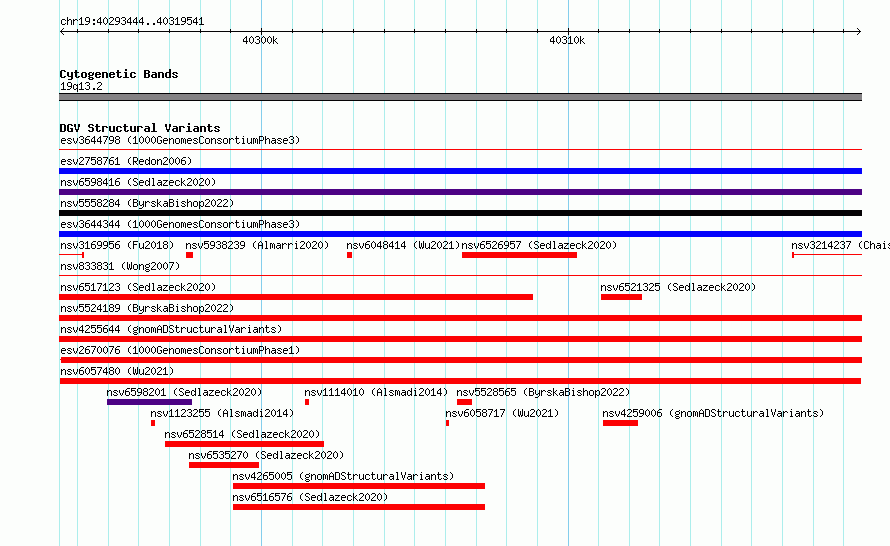Select the red nsv6516576 variant bar
This screenshot has width=890, height=546.
359,507
